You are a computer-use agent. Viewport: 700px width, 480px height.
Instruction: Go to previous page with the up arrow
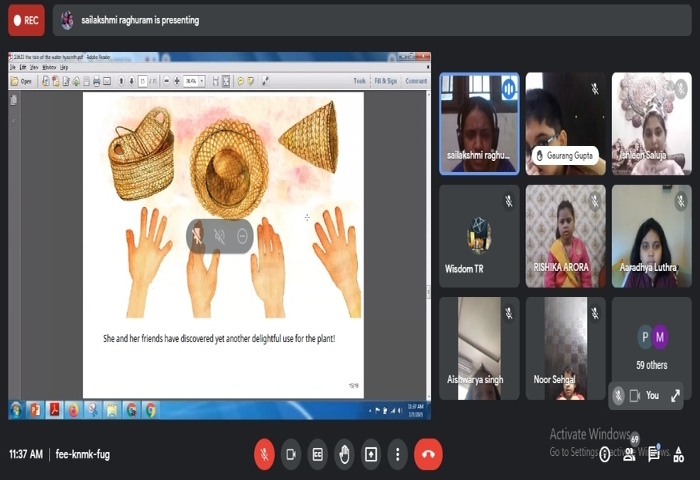(x=121, y=81)
